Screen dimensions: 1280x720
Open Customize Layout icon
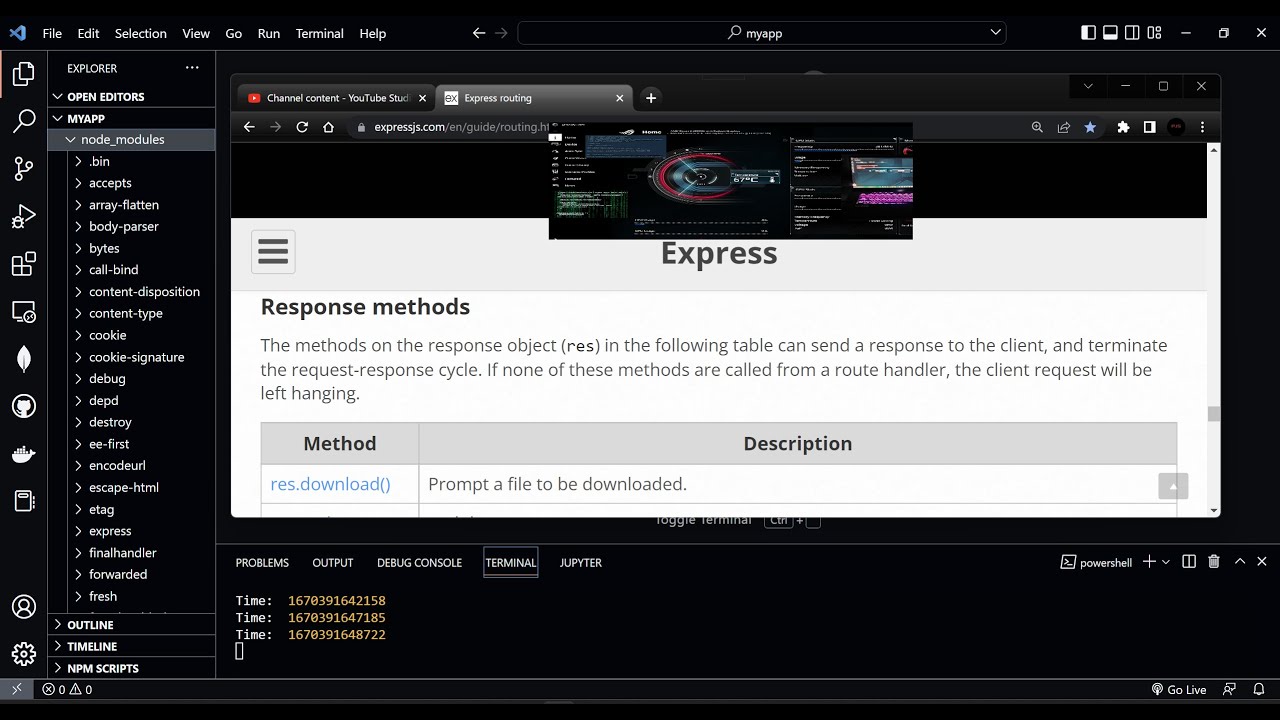1154,33
